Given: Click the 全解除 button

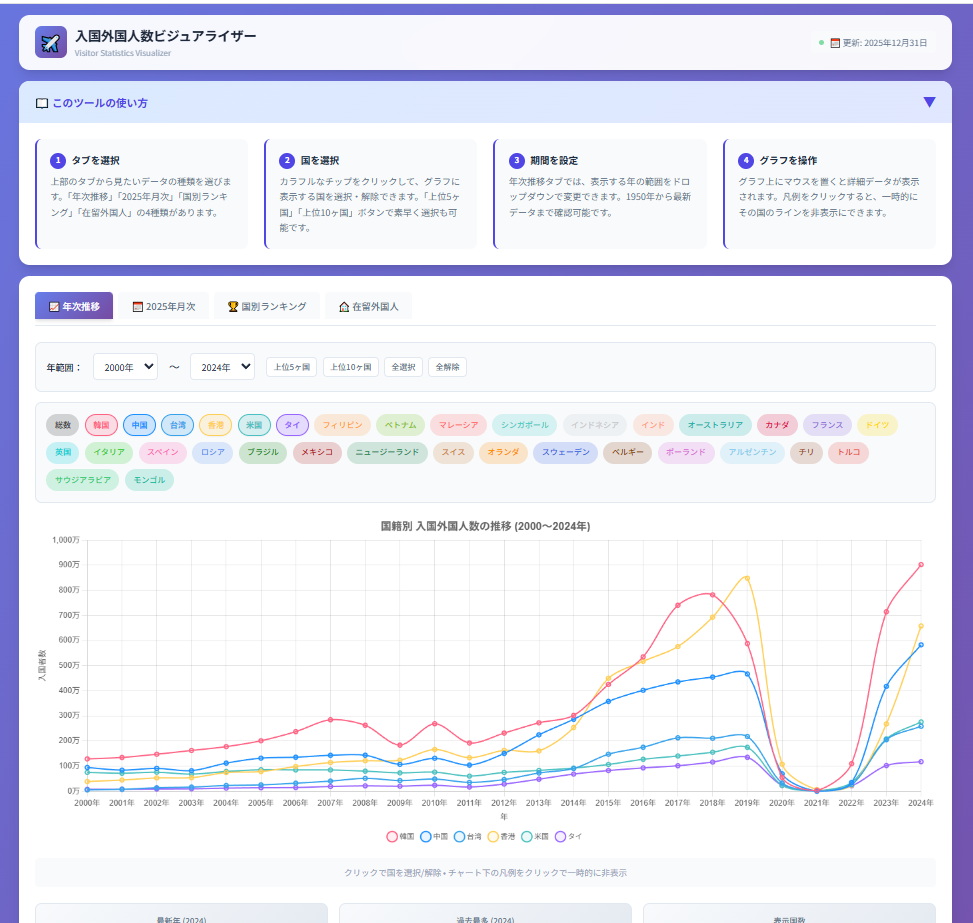Looking at the screenshot, I should 447,367.
